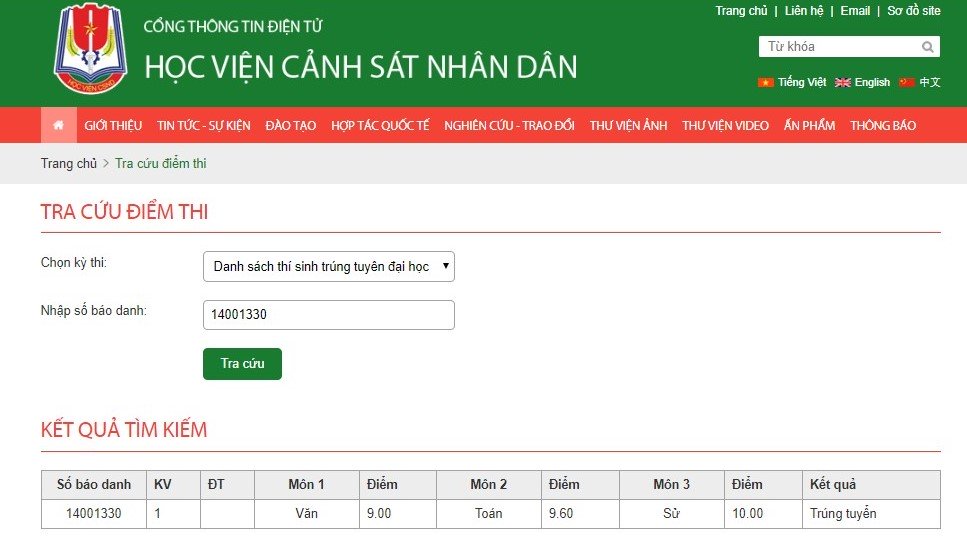Viewport: 967px width, 544px height.
Task: Open the Giới thiệu menu
Action: point(113,125)
